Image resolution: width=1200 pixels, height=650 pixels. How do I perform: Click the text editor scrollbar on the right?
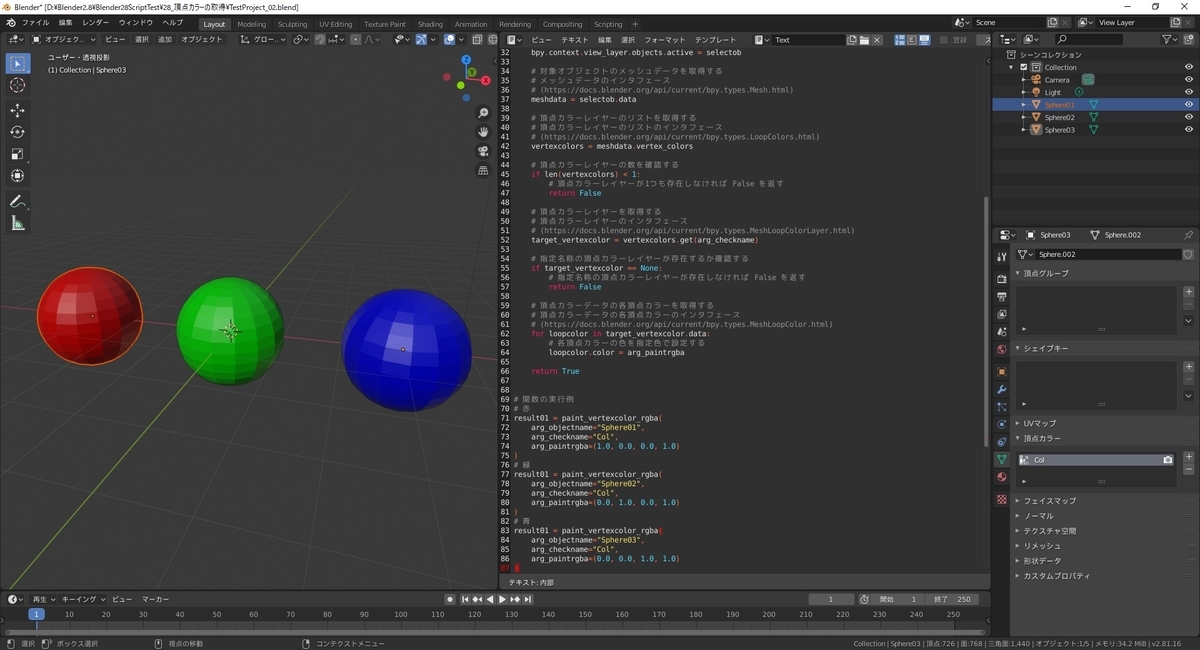[x=984, y=300]
